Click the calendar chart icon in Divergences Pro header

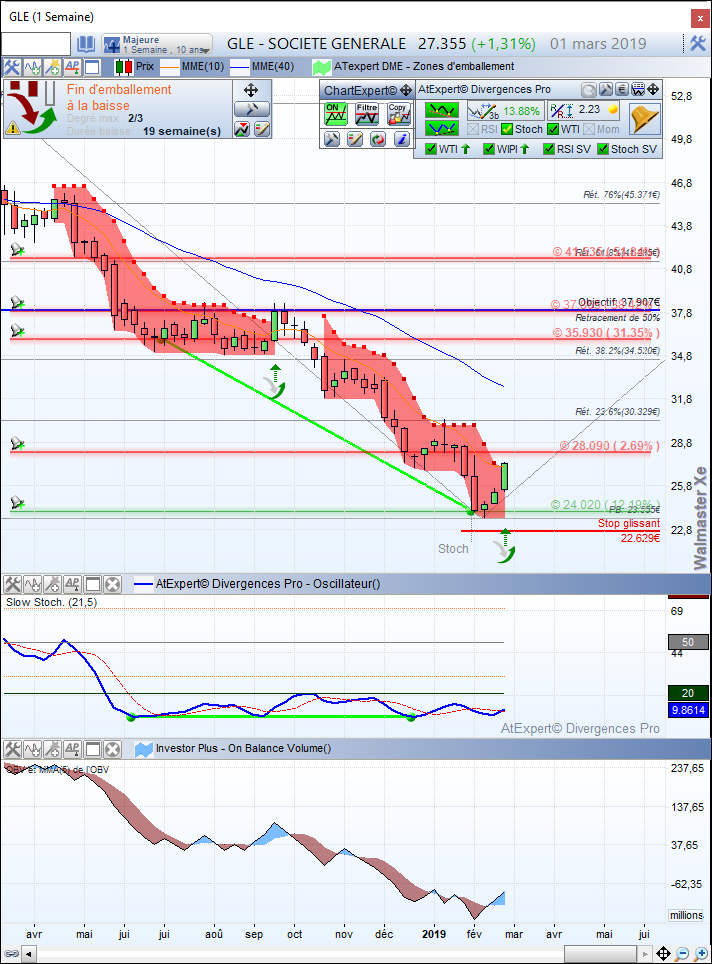(638, 90)
